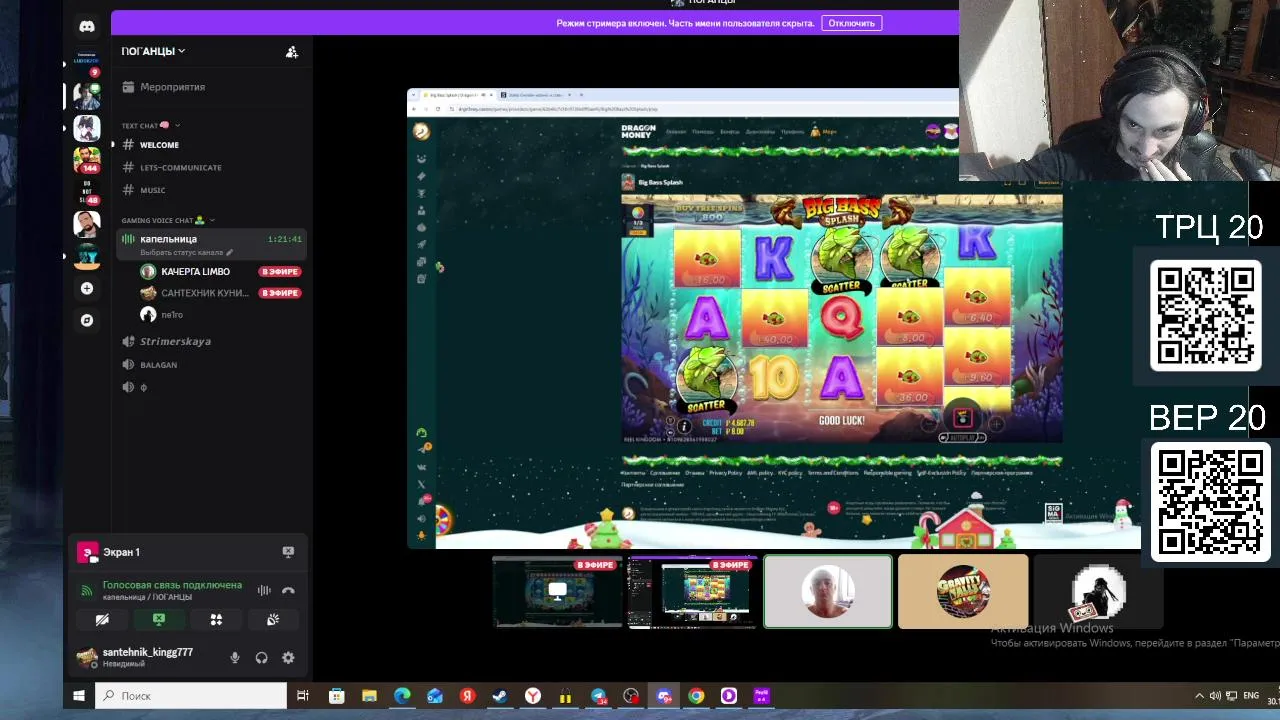Stop watching stream icon beside Экран 1
This screenshot has width=1280, height=720.
click(x=288, y=552)
